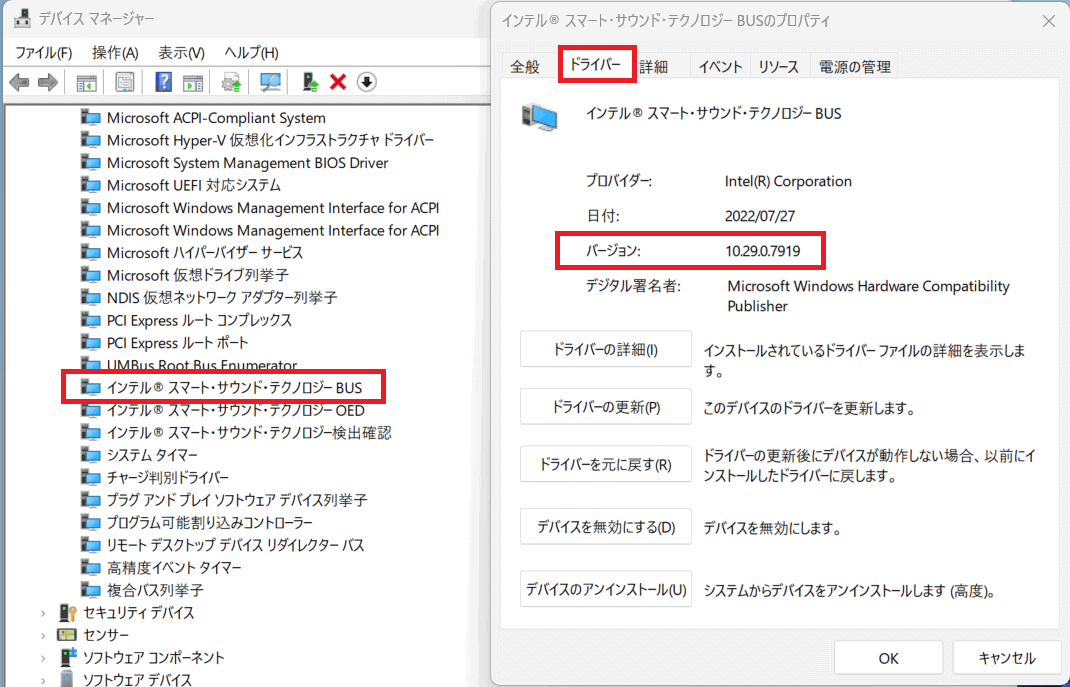Screen dimensions: 1070x687
Task: Click the ドライバーの詳細(I) button
Action: click(x=605, y=349)
